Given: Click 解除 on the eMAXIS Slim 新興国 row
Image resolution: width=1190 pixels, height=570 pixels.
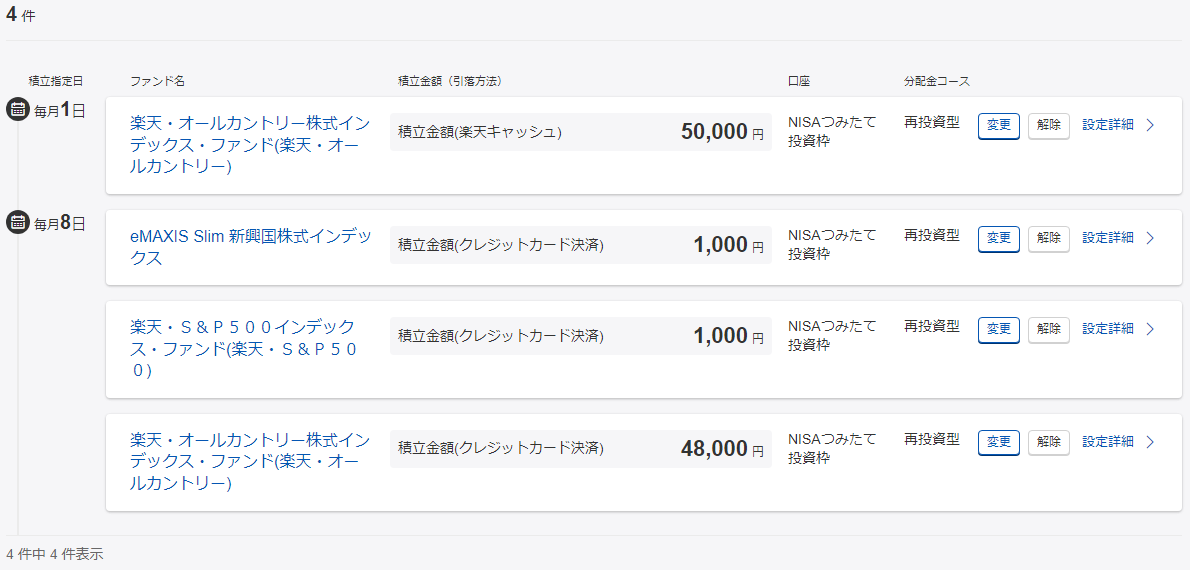Looking at the screenshot, I should click(x=1048, y=238).
